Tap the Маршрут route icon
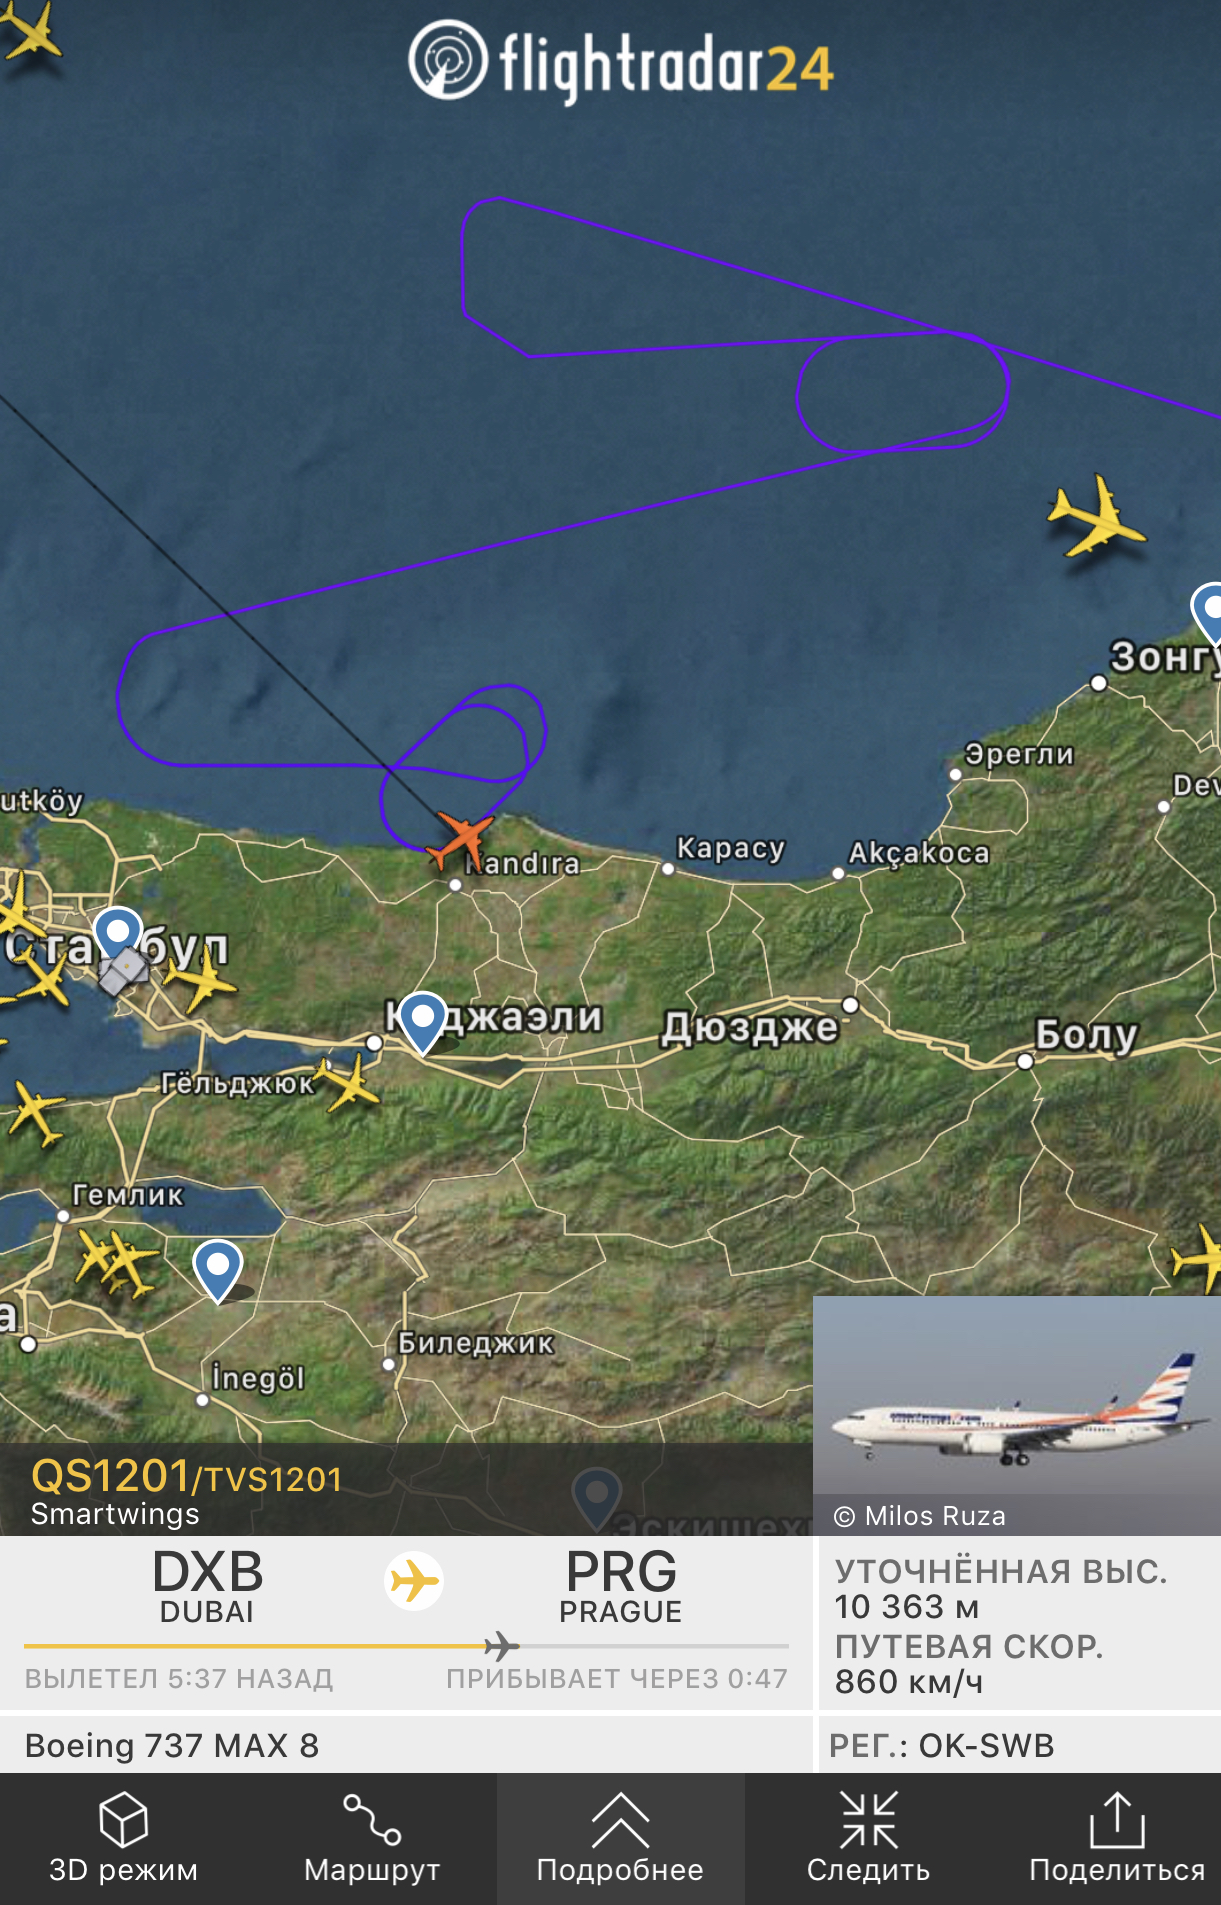The image size is (1221, 1905). [372, 1839]
